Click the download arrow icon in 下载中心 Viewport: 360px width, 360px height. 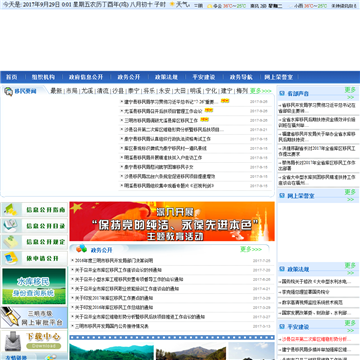click(x=13, y=340)
